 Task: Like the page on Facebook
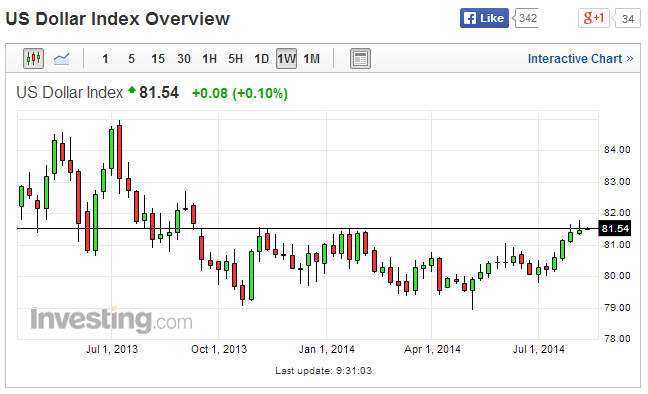[x=484, y=18]
